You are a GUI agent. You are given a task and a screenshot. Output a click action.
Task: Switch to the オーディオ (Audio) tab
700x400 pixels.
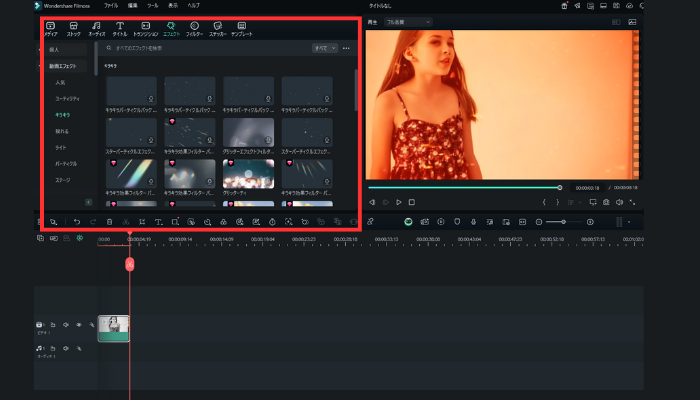[96, 29]
